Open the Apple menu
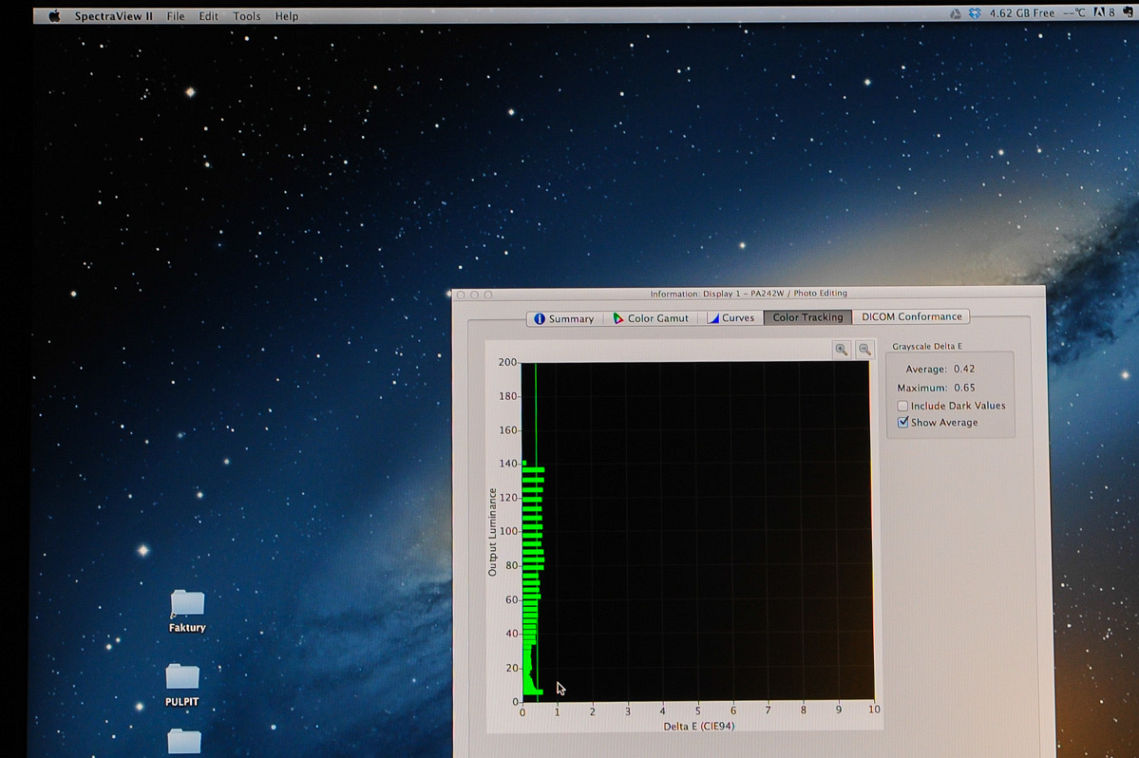 pos(54,16)
